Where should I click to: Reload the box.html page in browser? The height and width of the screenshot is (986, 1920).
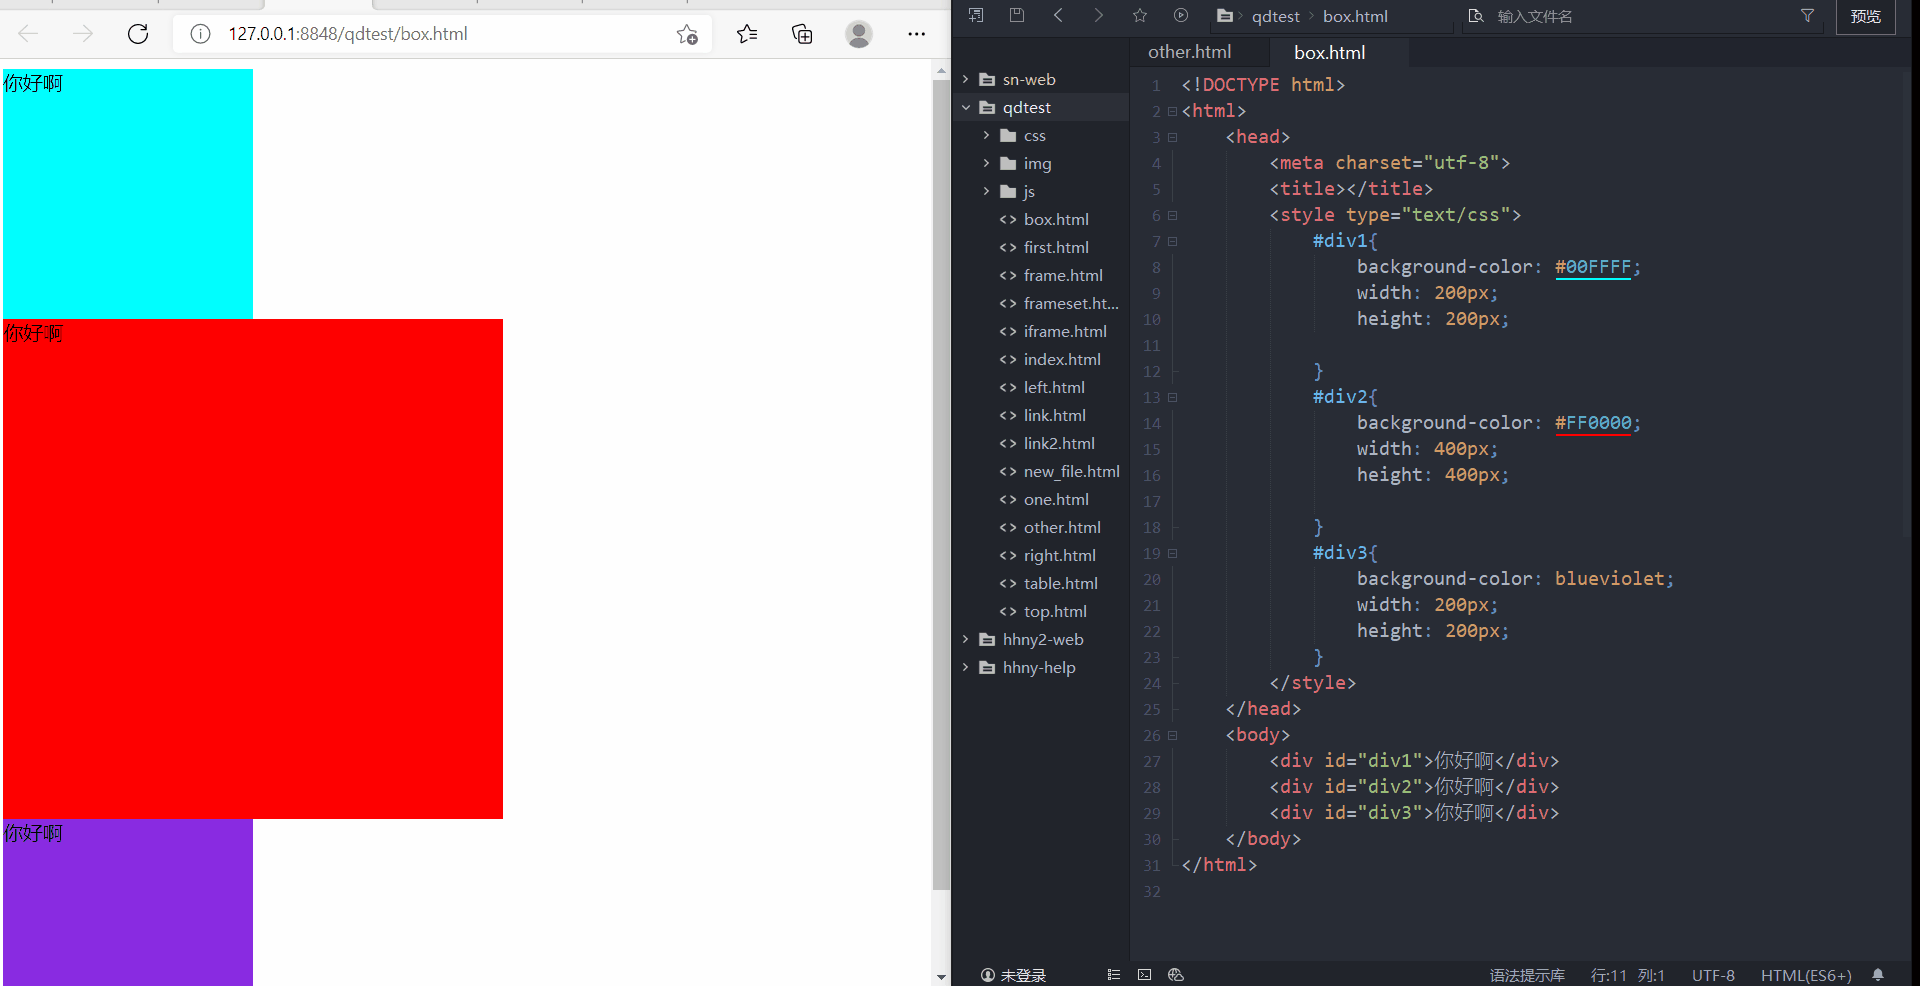(138, 34)
